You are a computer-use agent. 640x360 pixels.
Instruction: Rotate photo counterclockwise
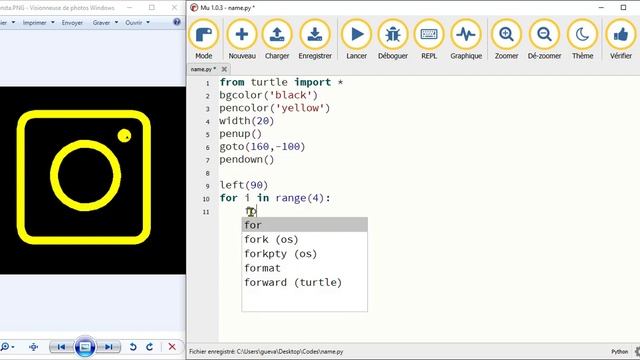[x=133, y=347]
